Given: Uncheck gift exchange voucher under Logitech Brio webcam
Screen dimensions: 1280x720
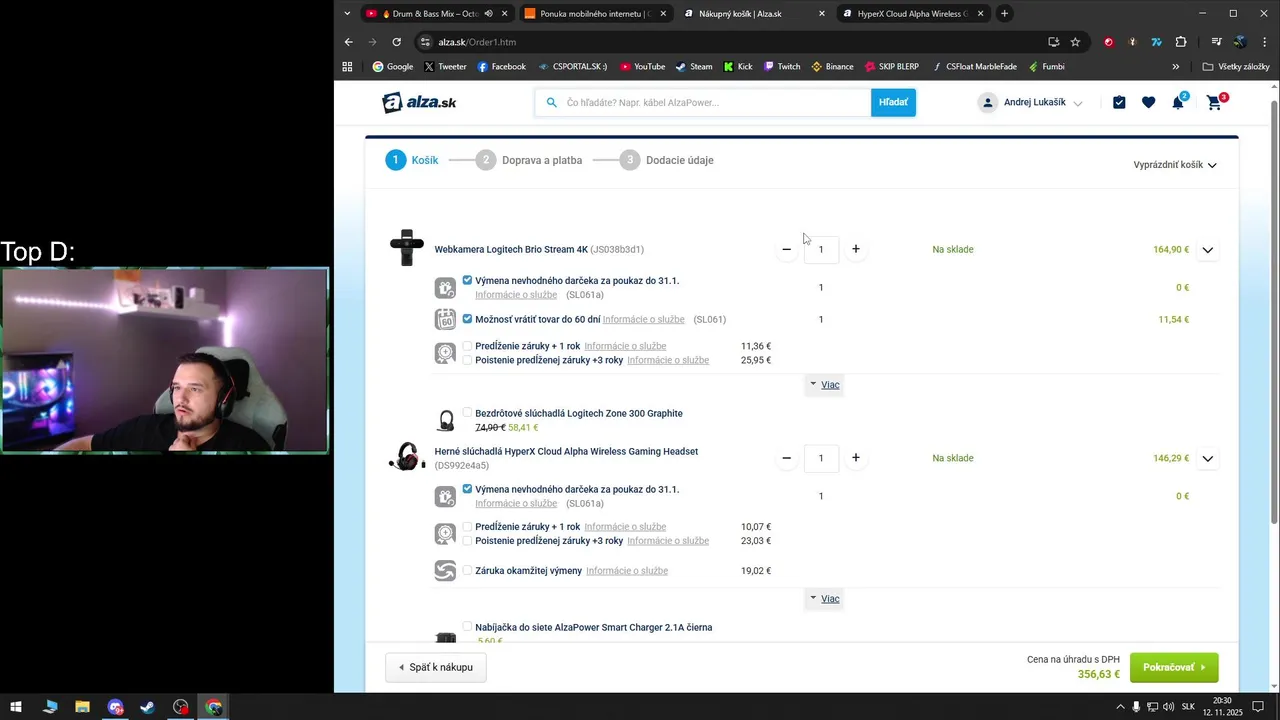Looking at the screenshot, I should [467, 280].
